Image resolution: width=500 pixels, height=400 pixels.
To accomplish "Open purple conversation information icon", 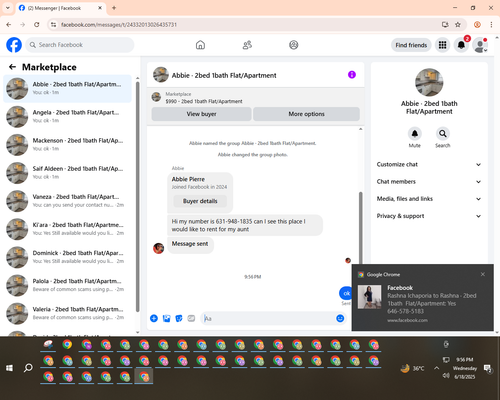I will pyautogui.click(x=352, y=75).
